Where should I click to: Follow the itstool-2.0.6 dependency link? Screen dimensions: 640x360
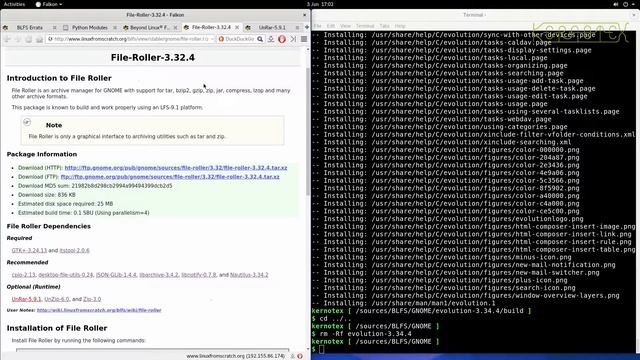coord(74,250)
